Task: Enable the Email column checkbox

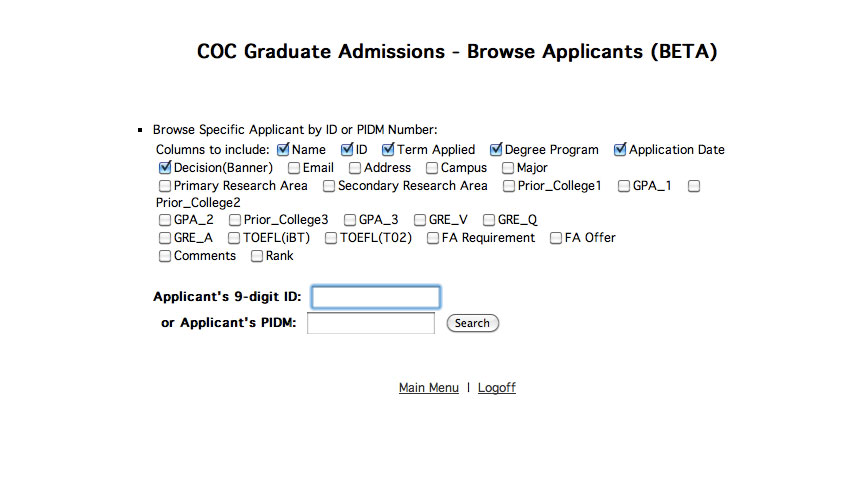Action: (294, 168)
